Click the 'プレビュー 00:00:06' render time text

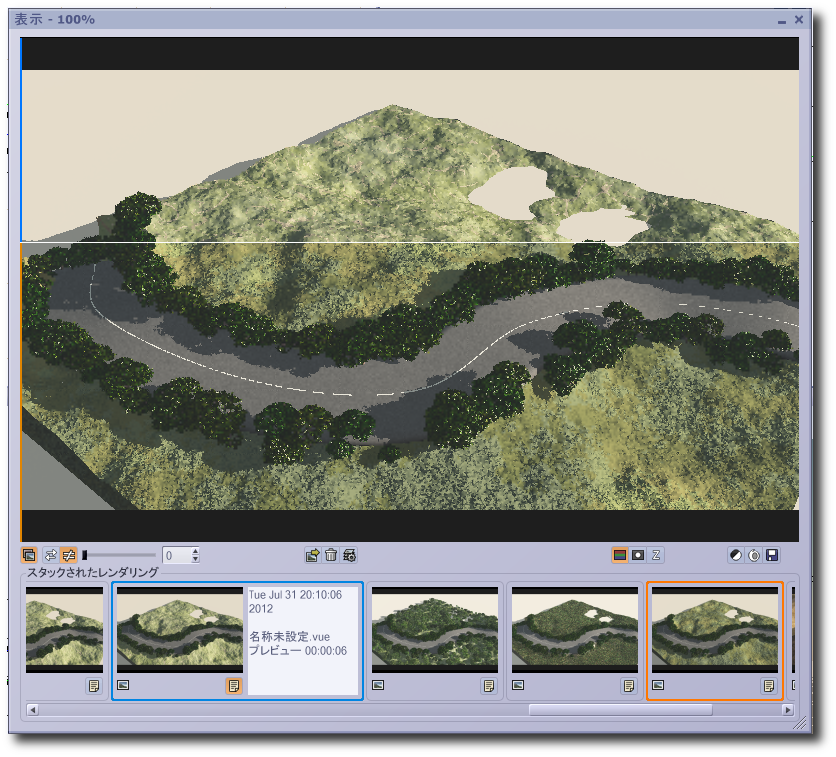coord(298,651)
